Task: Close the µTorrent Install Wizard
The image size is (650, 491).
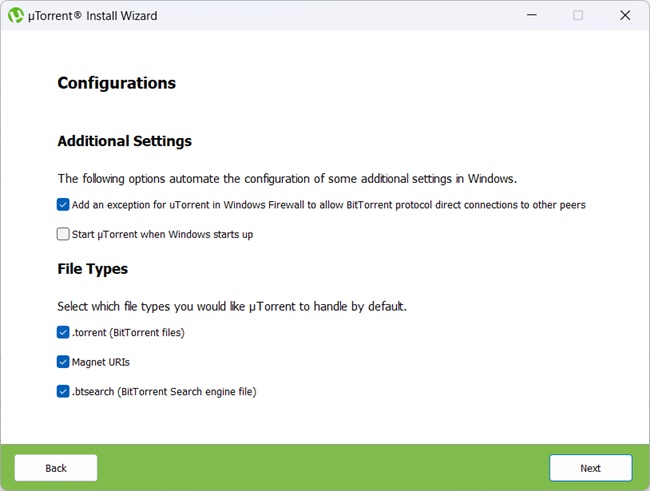Action: pyautogui.click(x=625, y=15)
